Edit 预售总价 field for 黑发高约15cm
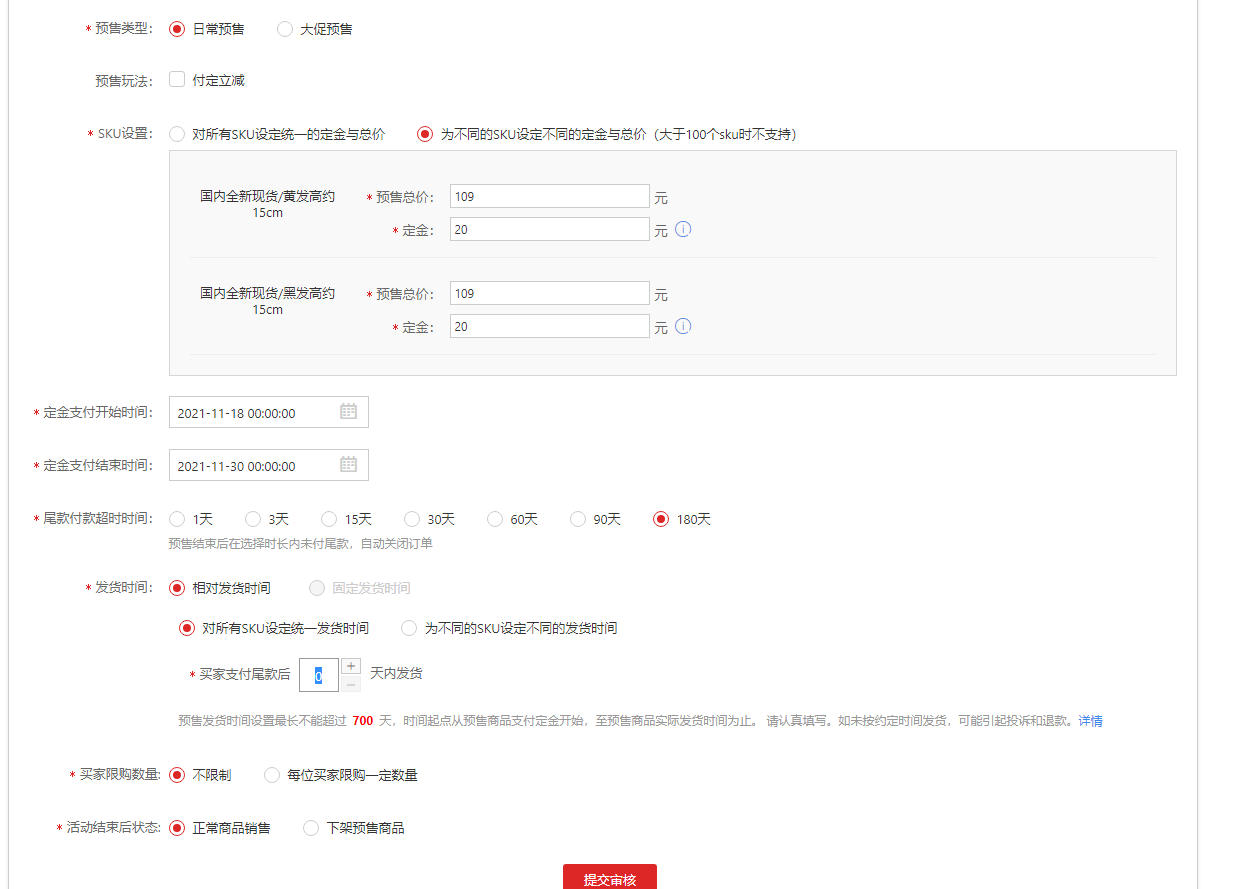 (550, 293)
